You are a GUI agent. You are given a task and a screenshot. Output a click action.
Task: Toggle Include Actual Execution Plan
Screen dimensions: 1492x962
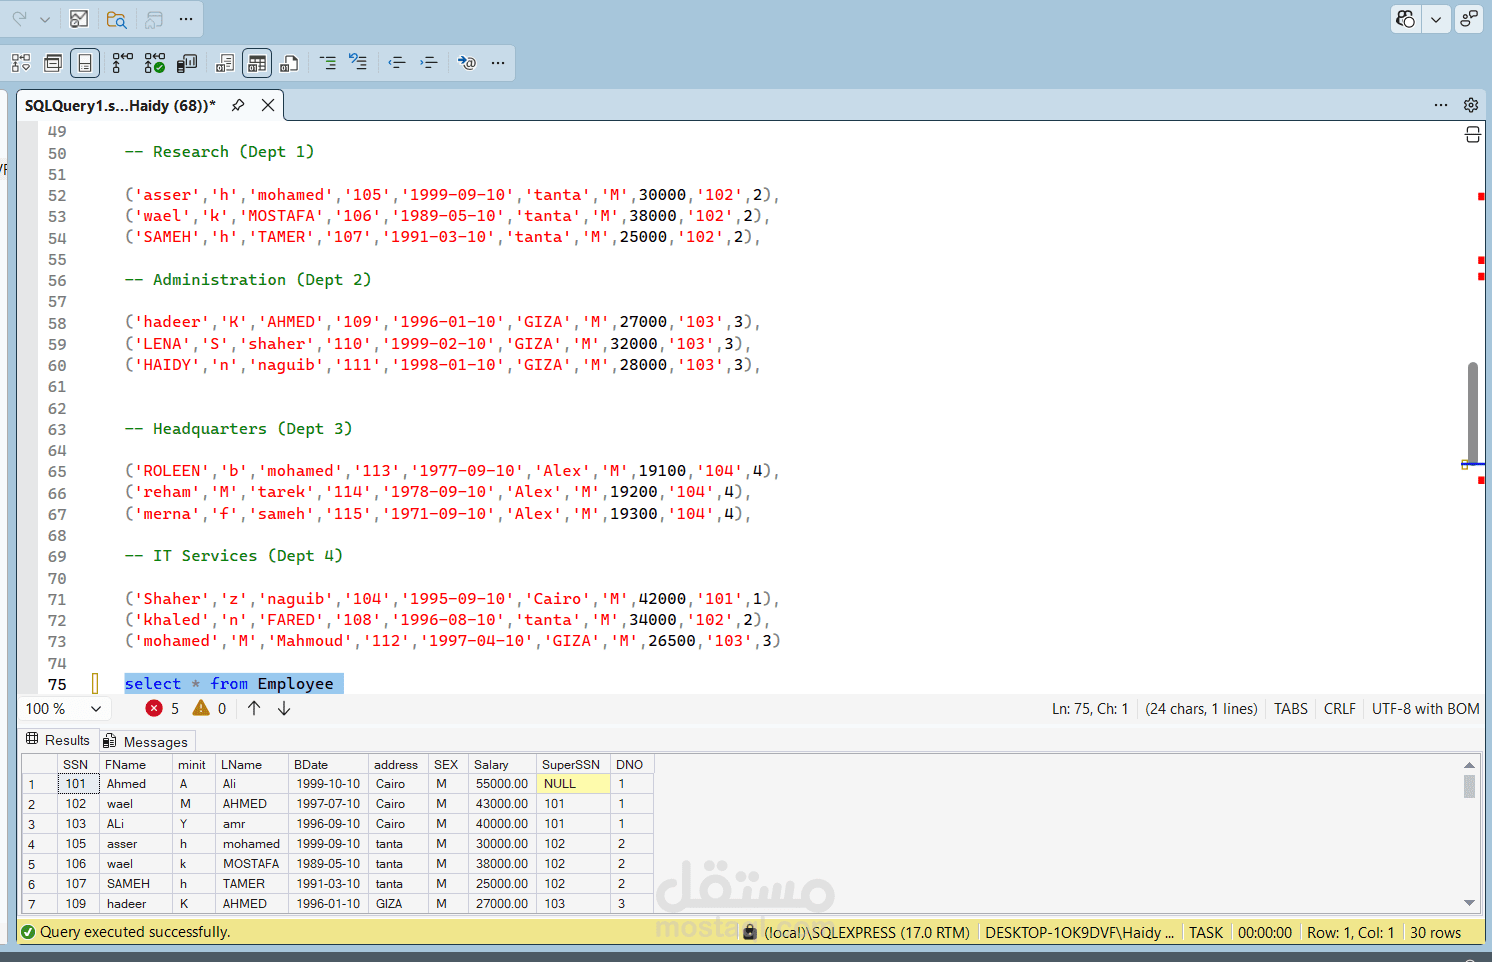pyautogui.click(x=122, y=63)
